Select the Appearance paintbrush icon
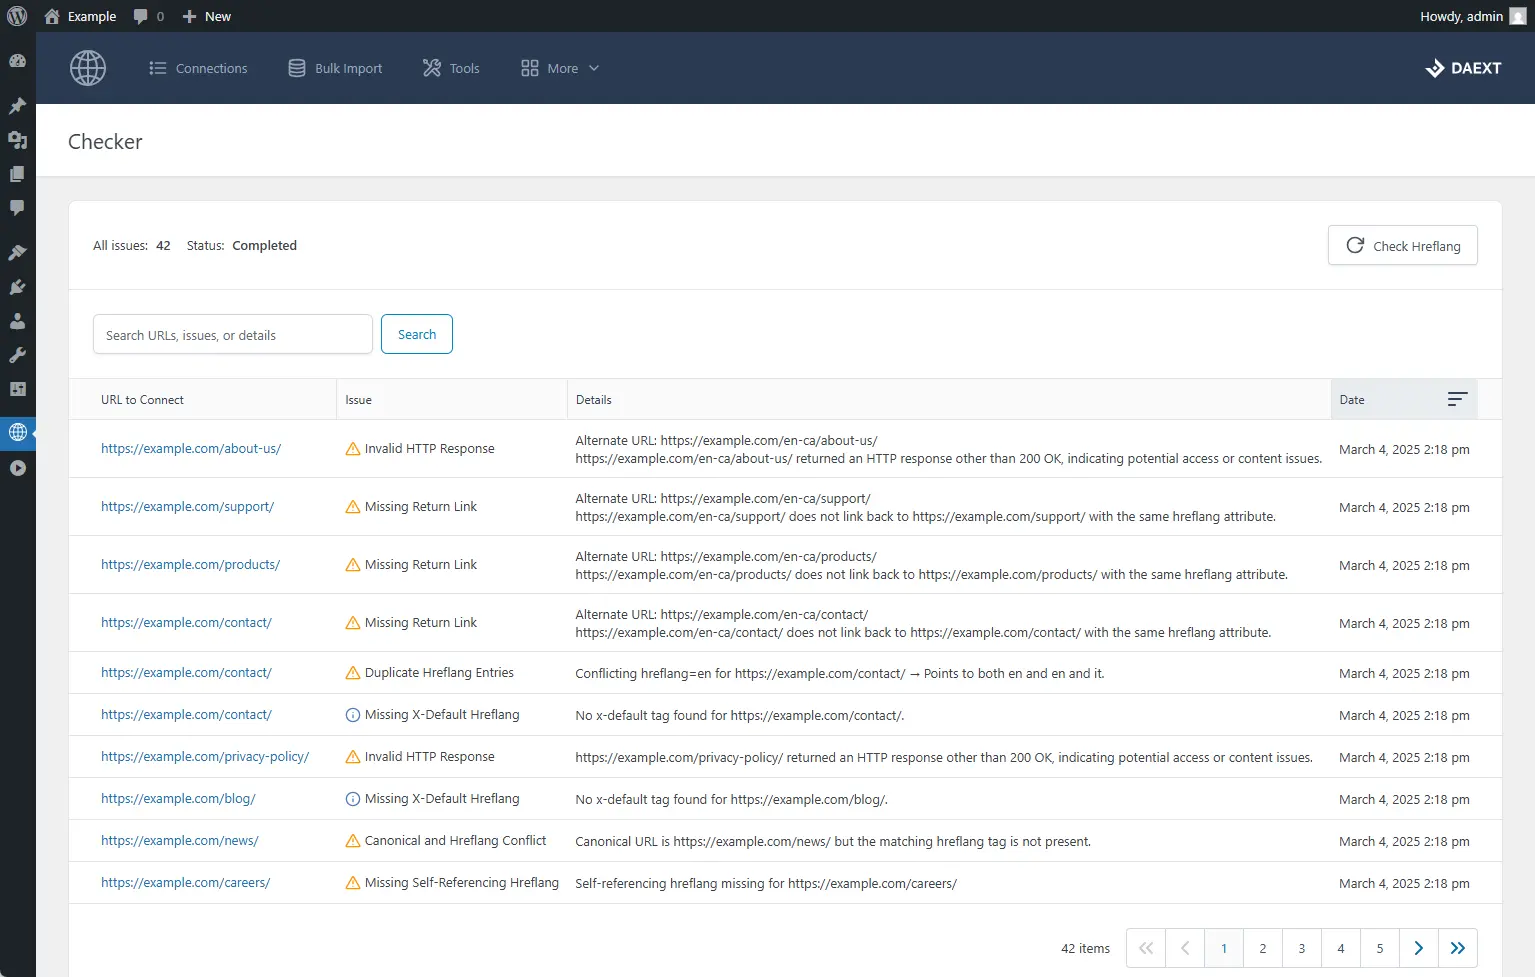Screen dimensions: 1535x977 [x=17, y=252]
